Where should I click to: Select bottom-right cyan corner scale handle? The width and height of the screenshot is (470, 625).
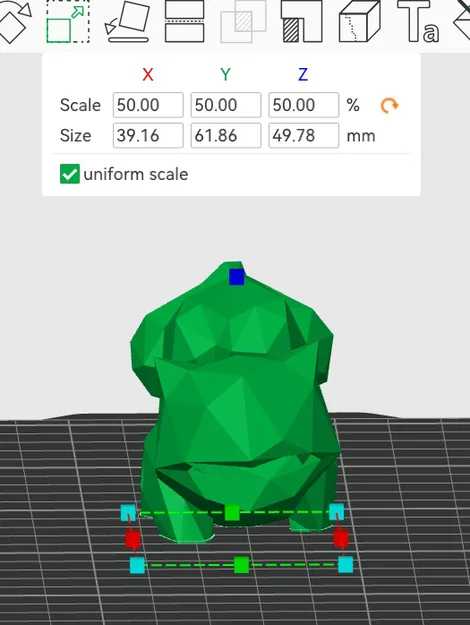click(345, 564)
